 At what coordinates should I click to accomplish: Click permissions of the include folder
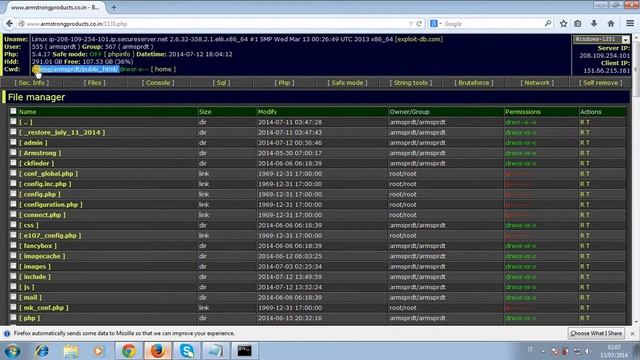tap(520, 277)
